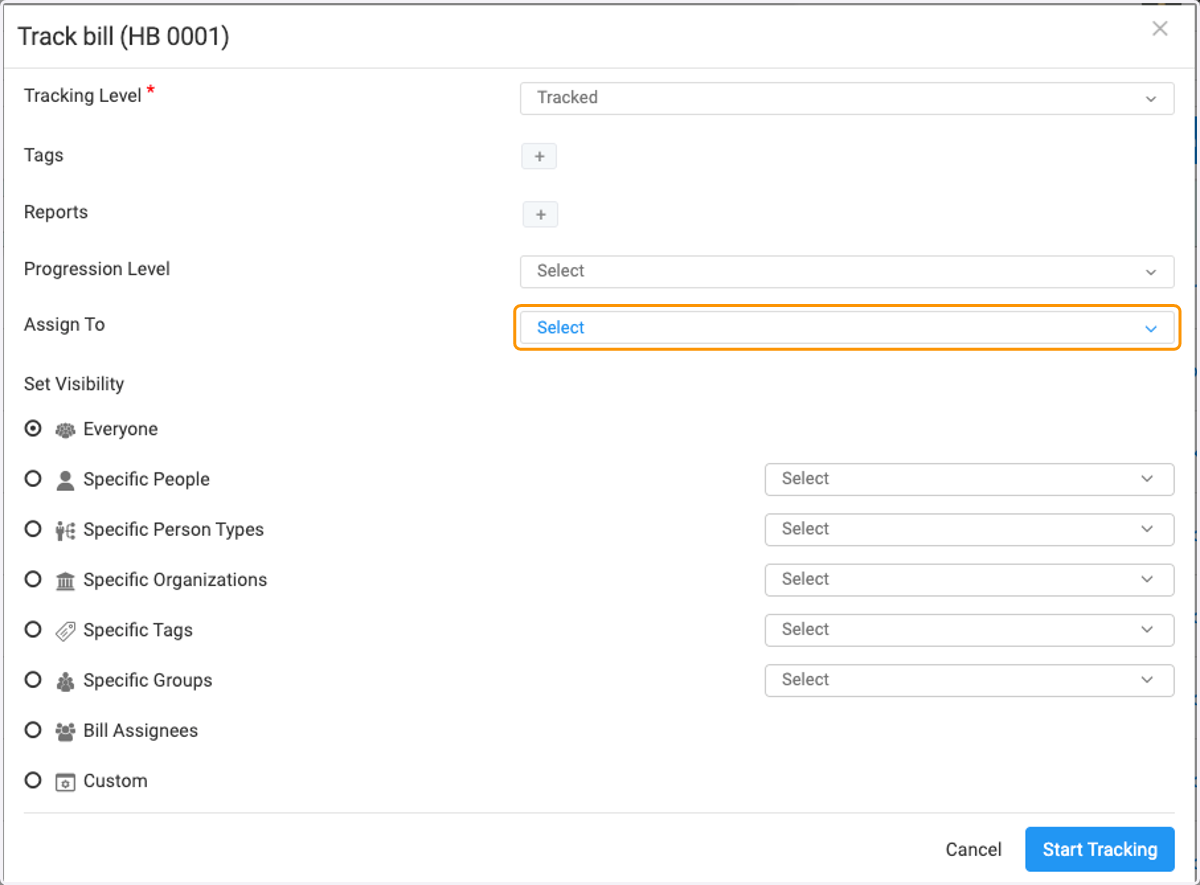Click the Specific Organizations label text
Screen dimensions: 1200x885
point(175,580)
